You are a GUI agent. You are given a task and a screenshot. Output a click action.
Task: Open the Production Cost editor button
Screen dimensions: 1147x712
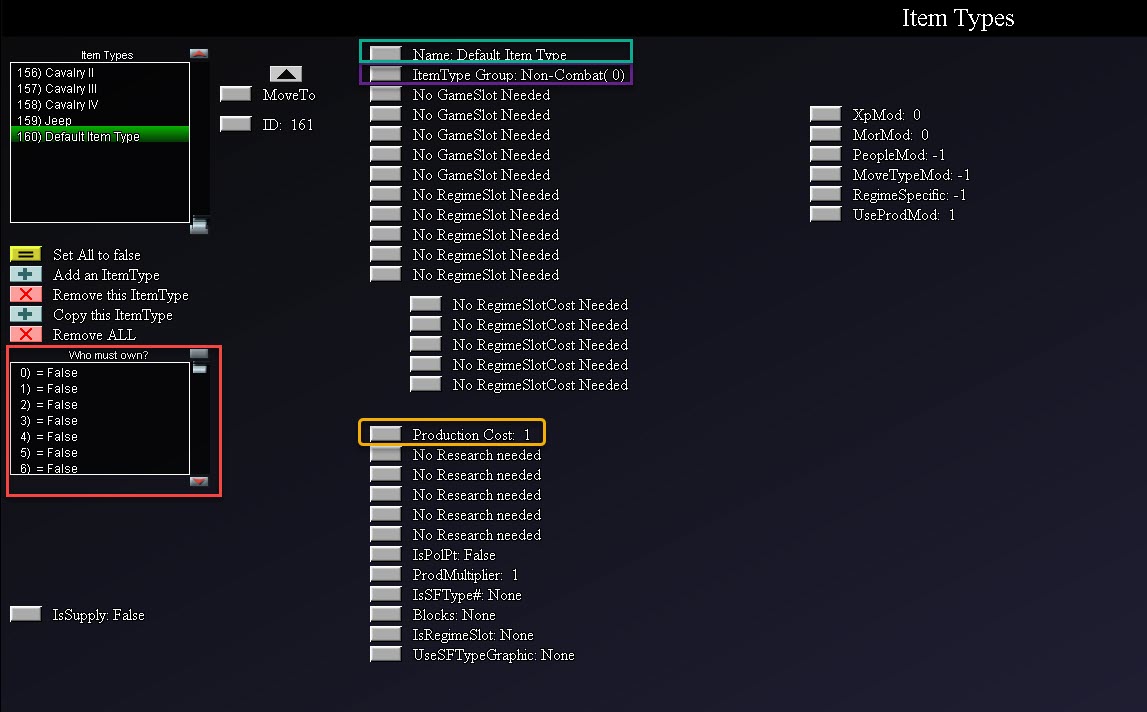tap(385, 431)
